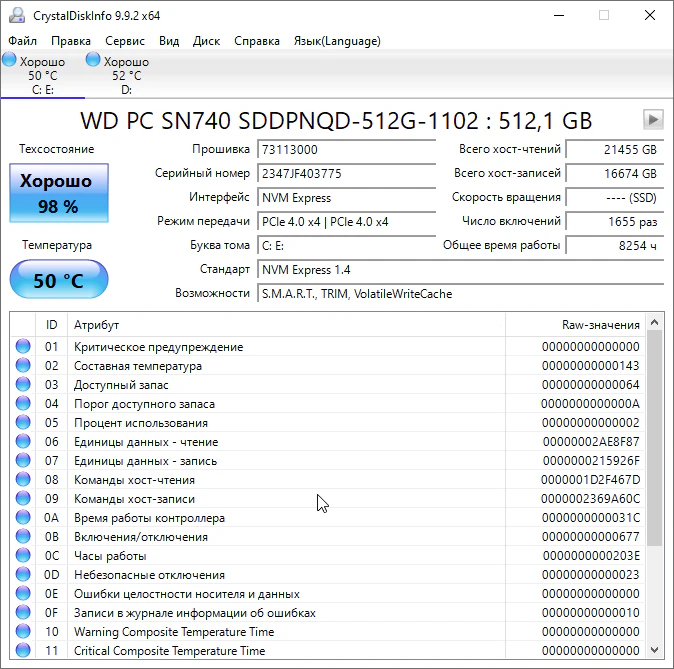Select row Критическое предупреждение
The width and height of the screenshot is (674, 669).
(328, 347)
